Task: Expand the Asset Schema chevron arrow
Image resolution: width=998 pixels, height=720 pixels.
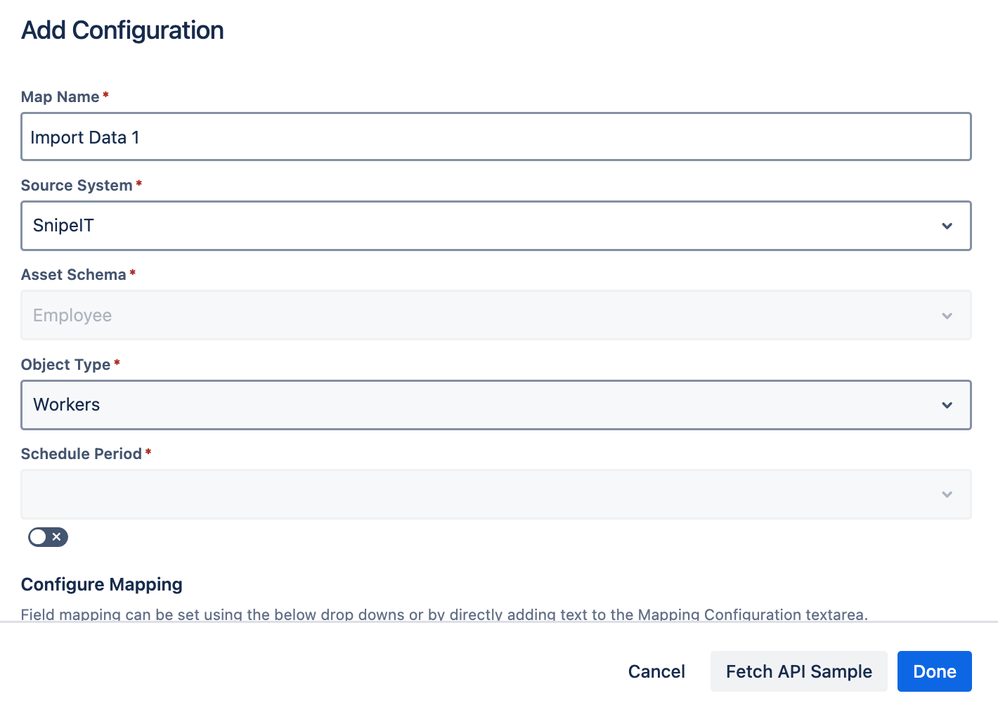Action: (946, 315)
